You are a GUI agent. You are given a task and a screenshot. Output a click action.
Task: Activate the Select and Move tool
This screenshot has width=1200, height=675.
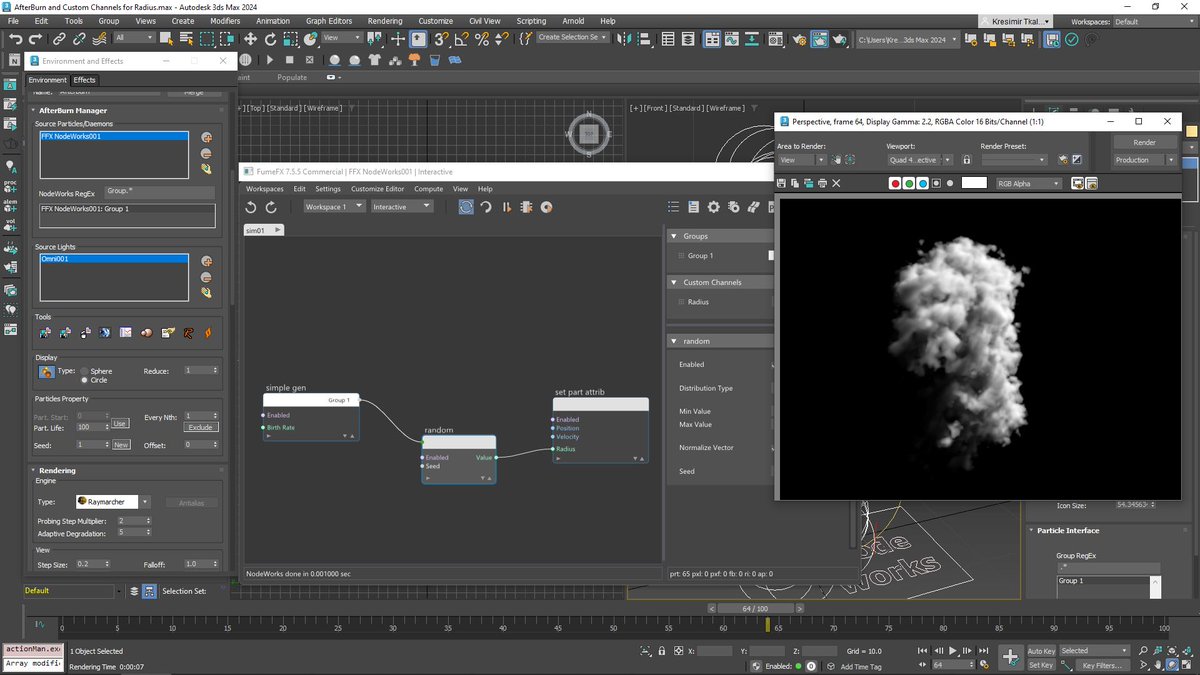pos(250,38)
